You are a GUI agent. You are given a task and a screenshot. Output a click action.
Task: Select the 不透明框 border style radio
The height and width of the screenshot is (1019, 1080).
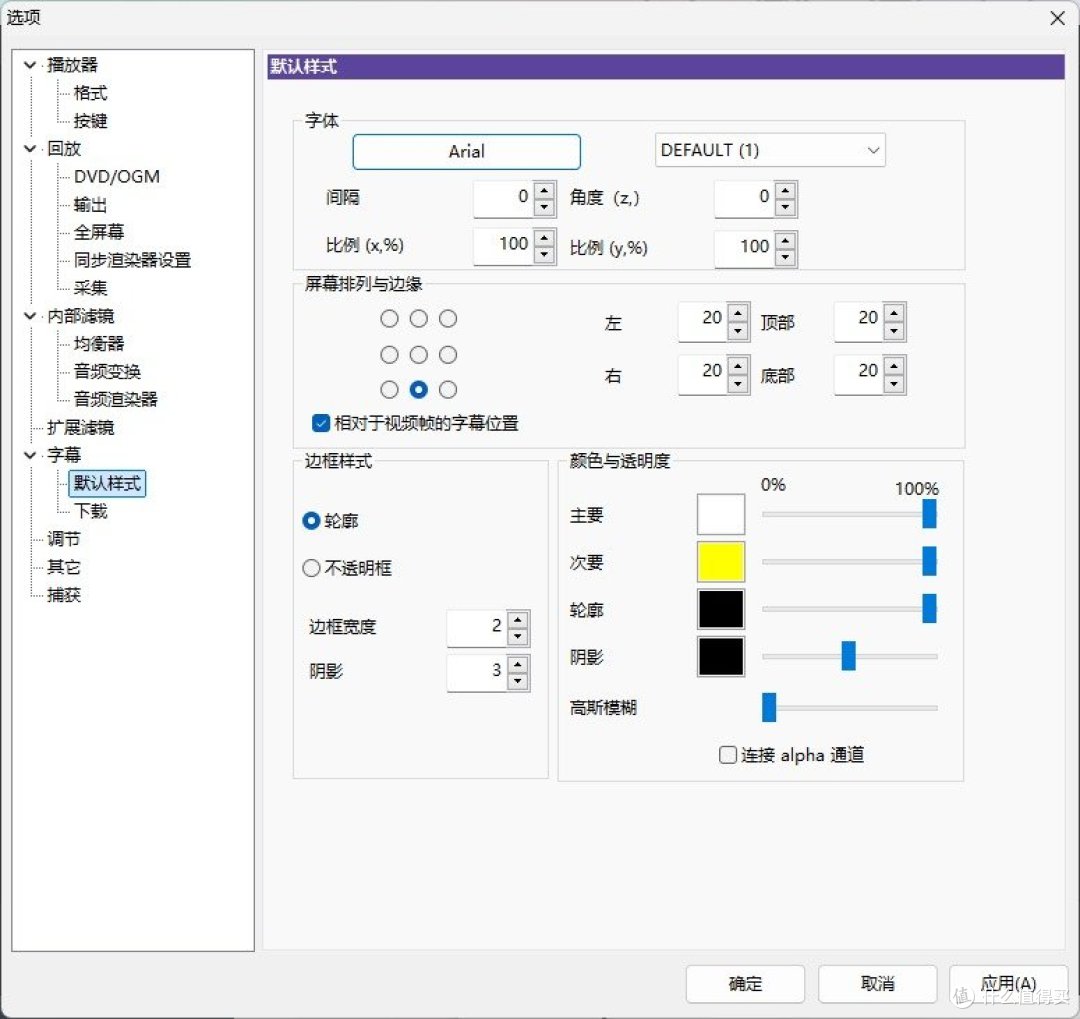(311, 568)
